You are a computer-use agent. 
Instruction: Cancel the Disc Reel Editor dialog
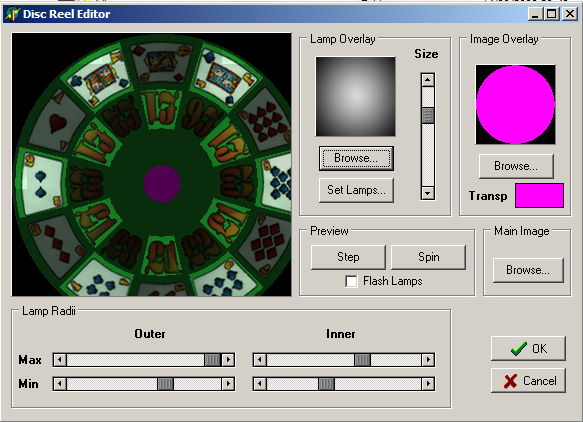coord(528,380)
